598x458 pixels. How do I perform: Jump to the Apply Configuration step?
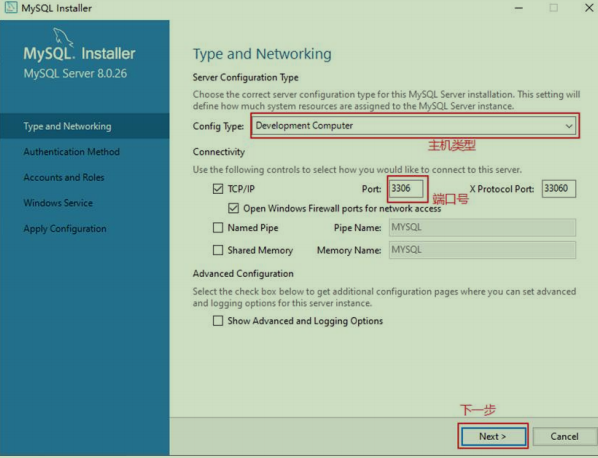coord(65,228)
